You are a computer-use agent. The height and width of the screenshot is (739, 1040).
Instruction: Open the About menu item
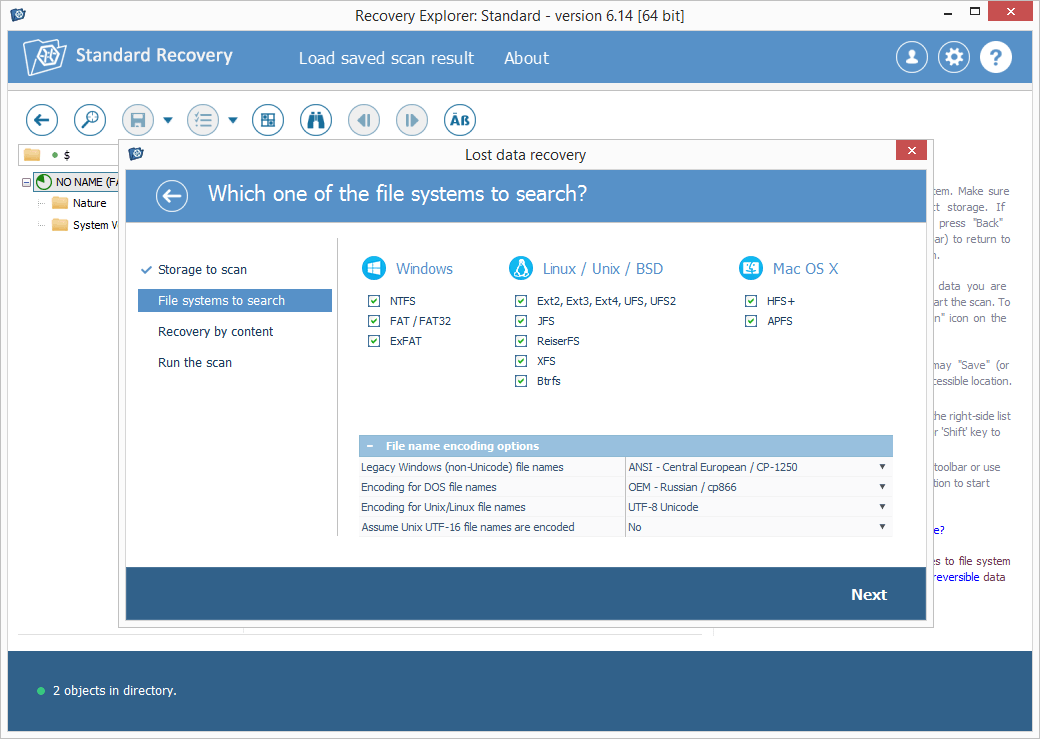click(x=527, y=58)
